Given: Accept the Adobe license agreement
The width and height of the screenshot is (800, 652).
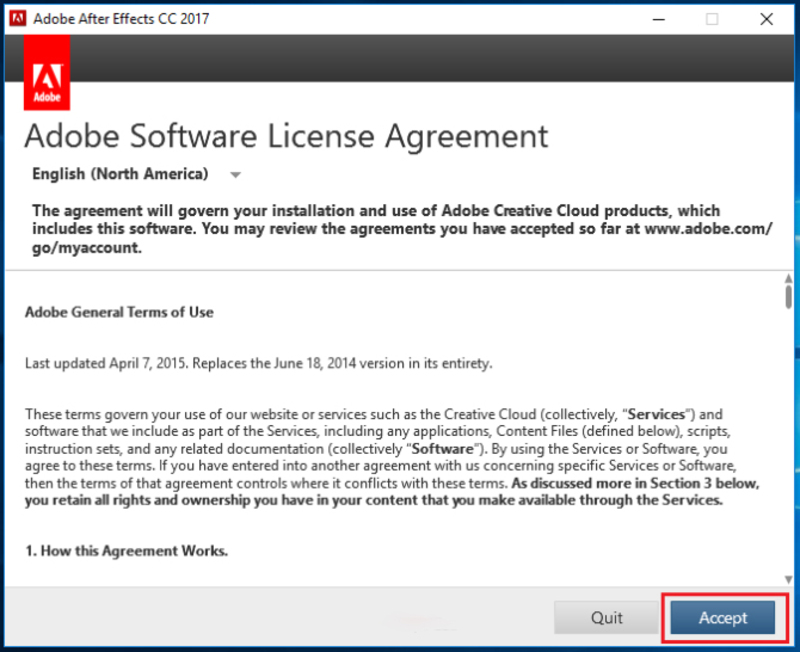Looking at the screenshot, I should (x=722, y=617).
